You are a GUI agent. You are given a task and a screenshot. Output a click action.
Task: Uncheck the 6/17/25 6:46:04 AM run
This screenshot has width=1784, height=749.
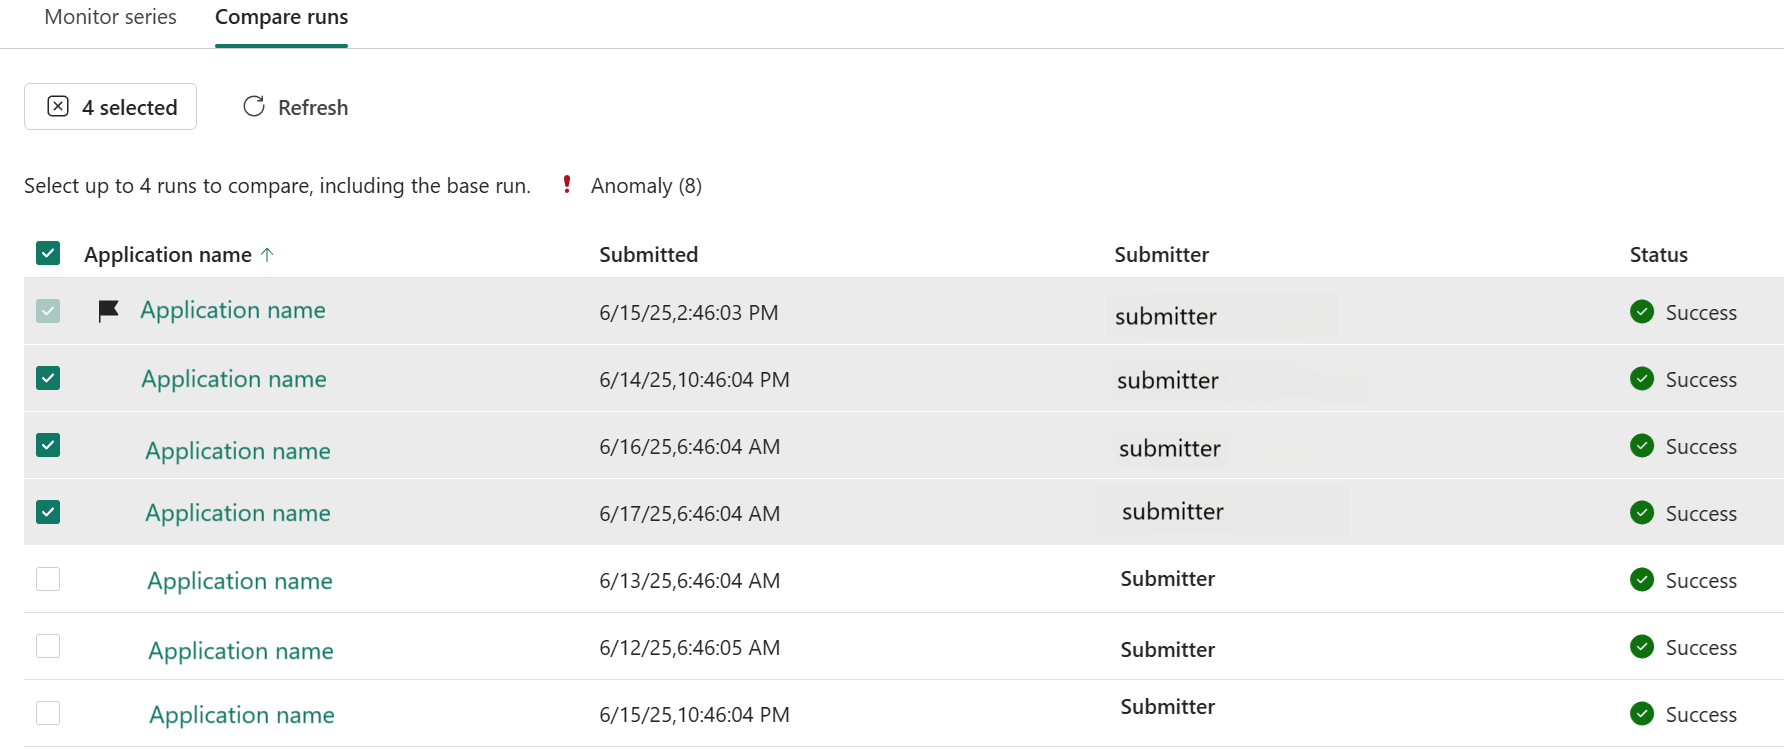[x=48, y=512]
